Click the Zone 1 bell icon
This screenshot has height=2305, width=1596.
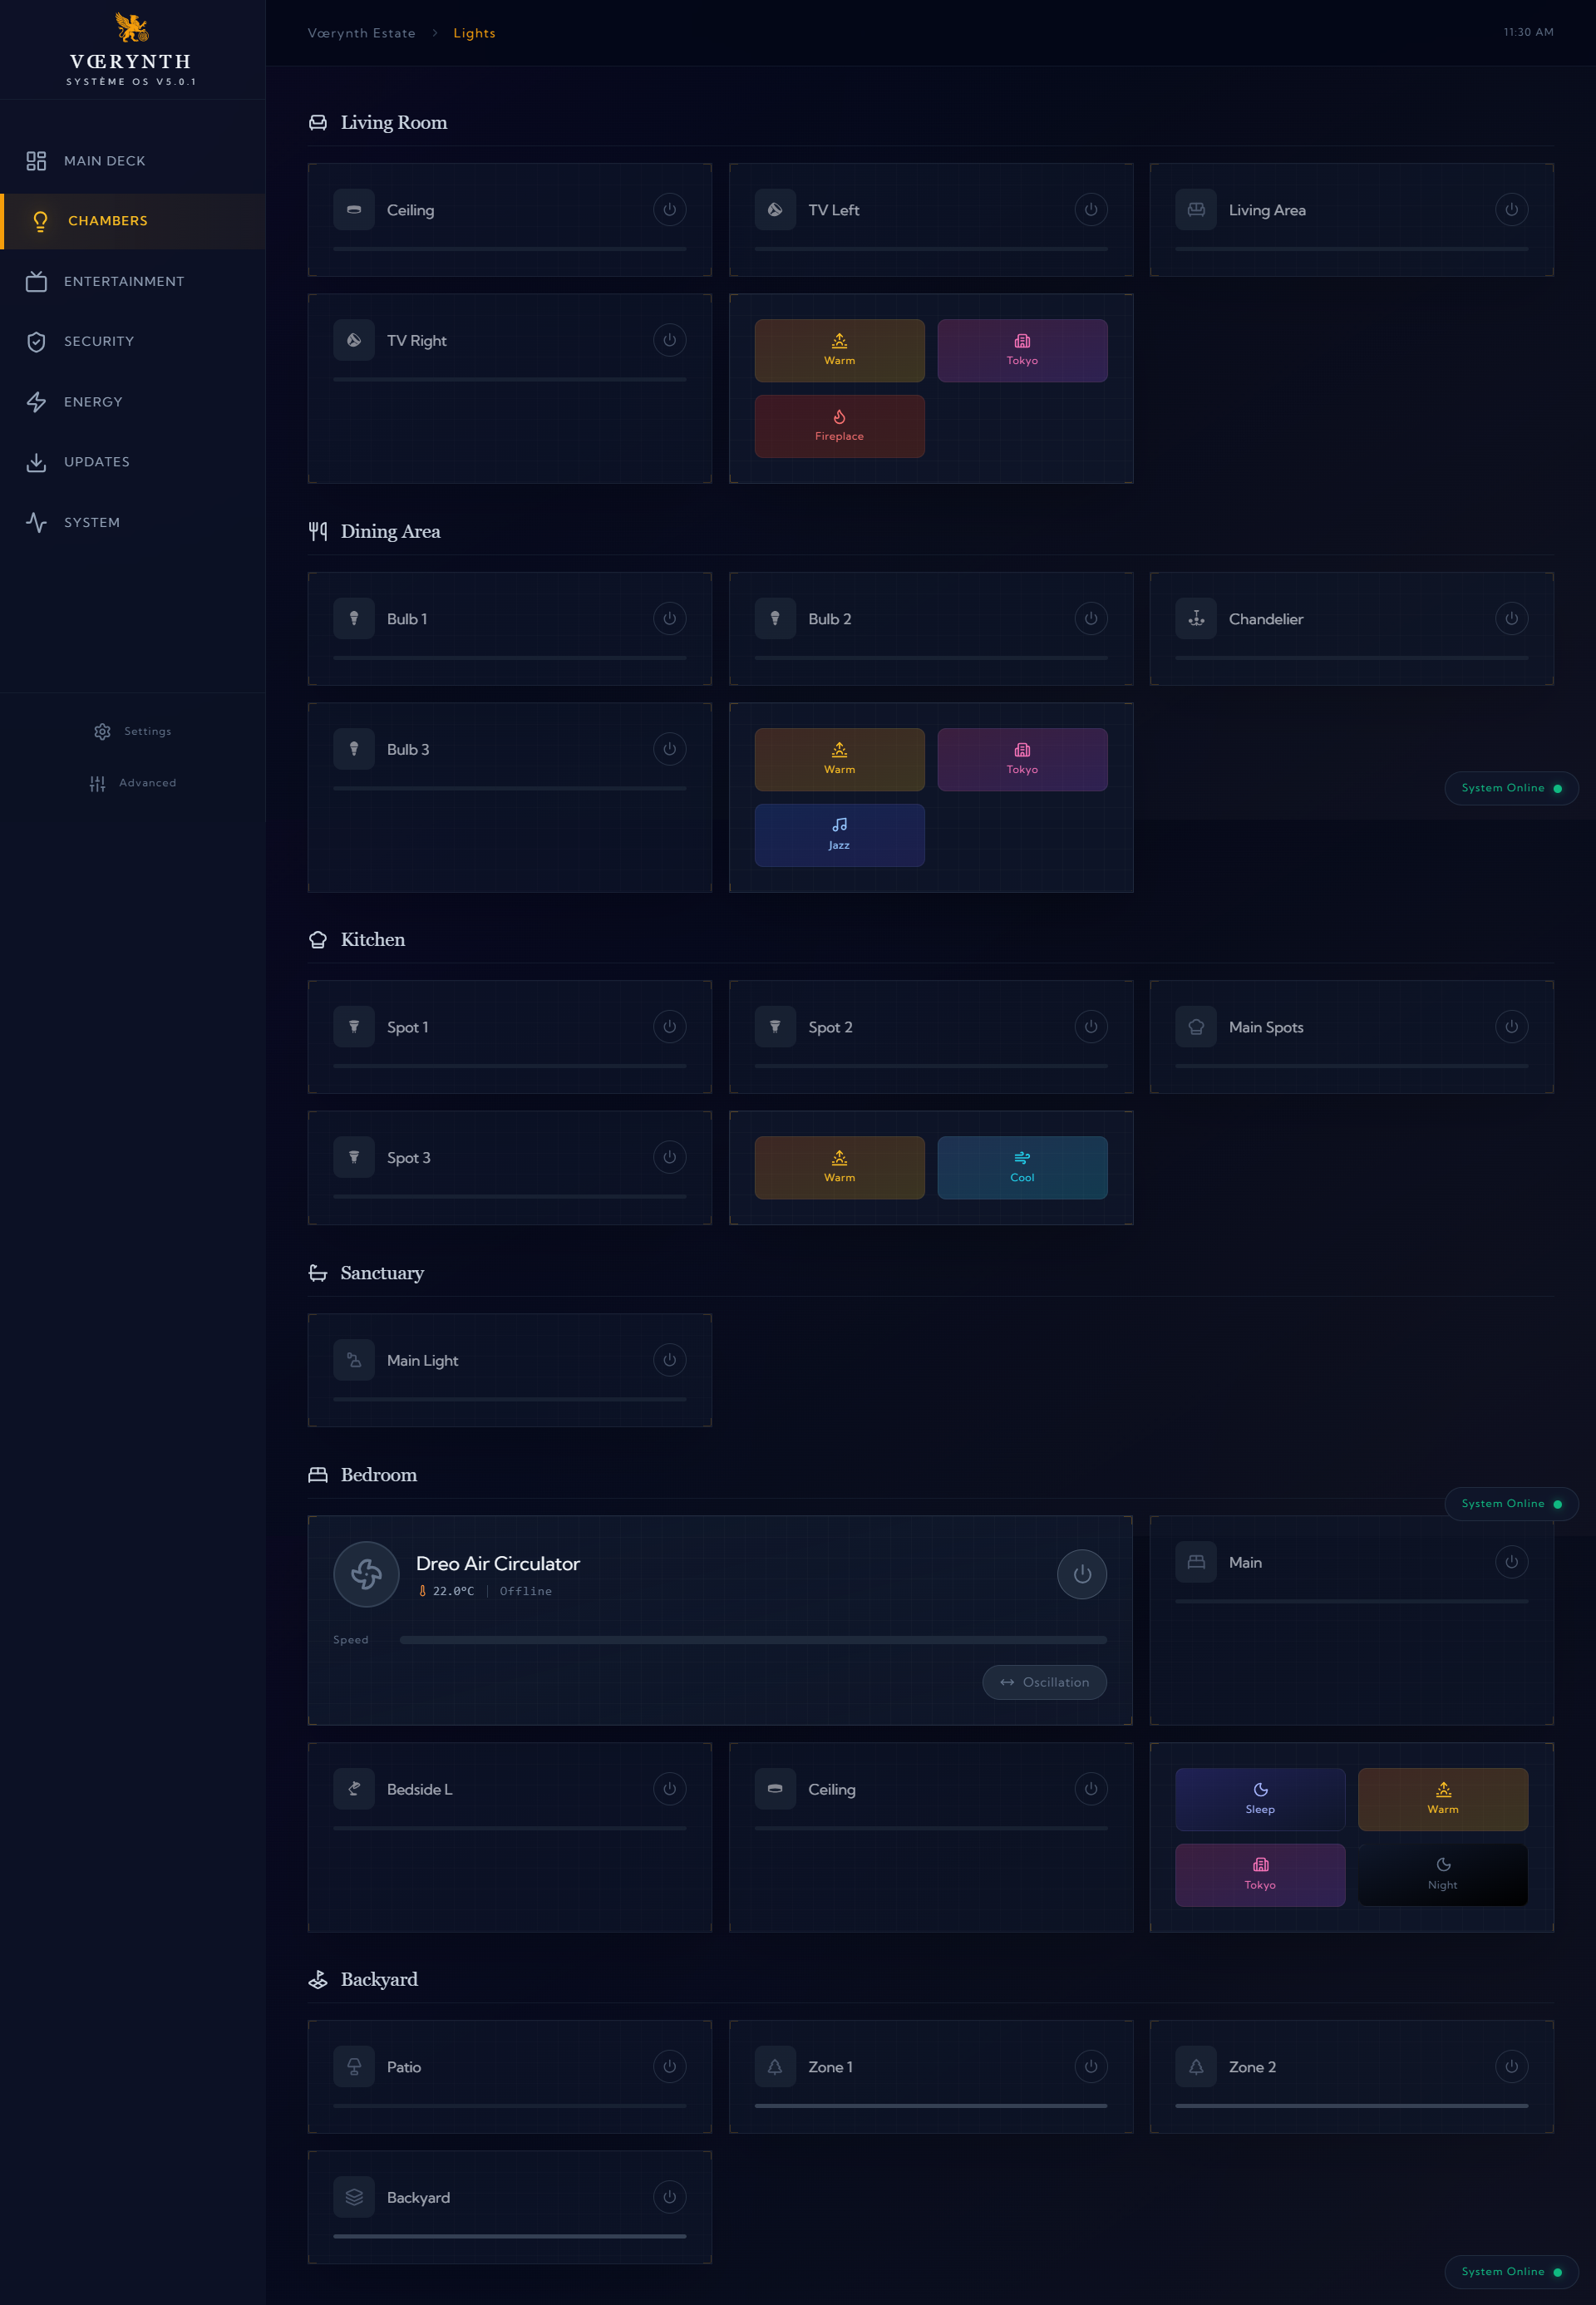(x=775, y=2066)
